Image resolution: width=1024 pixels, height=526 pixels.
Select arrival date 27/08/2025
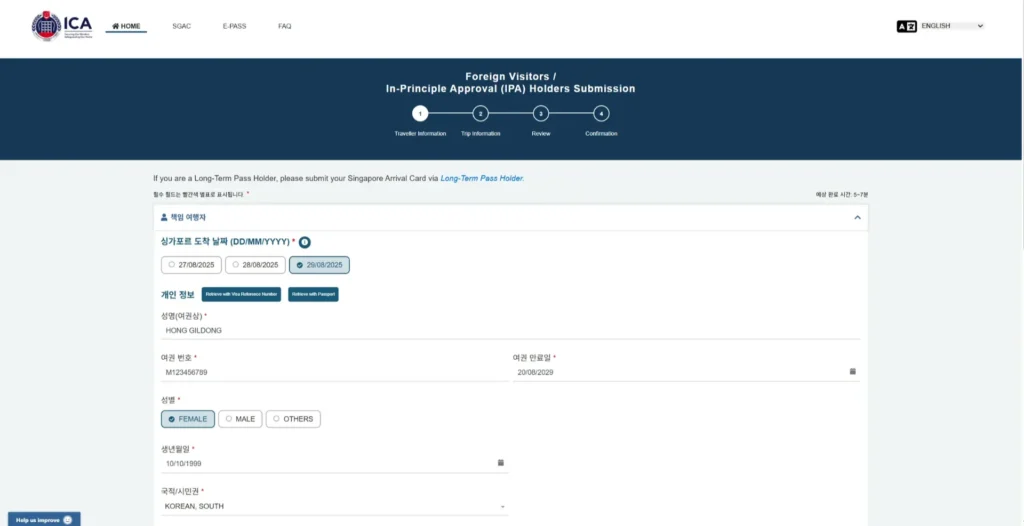click(x=191, y=265)
